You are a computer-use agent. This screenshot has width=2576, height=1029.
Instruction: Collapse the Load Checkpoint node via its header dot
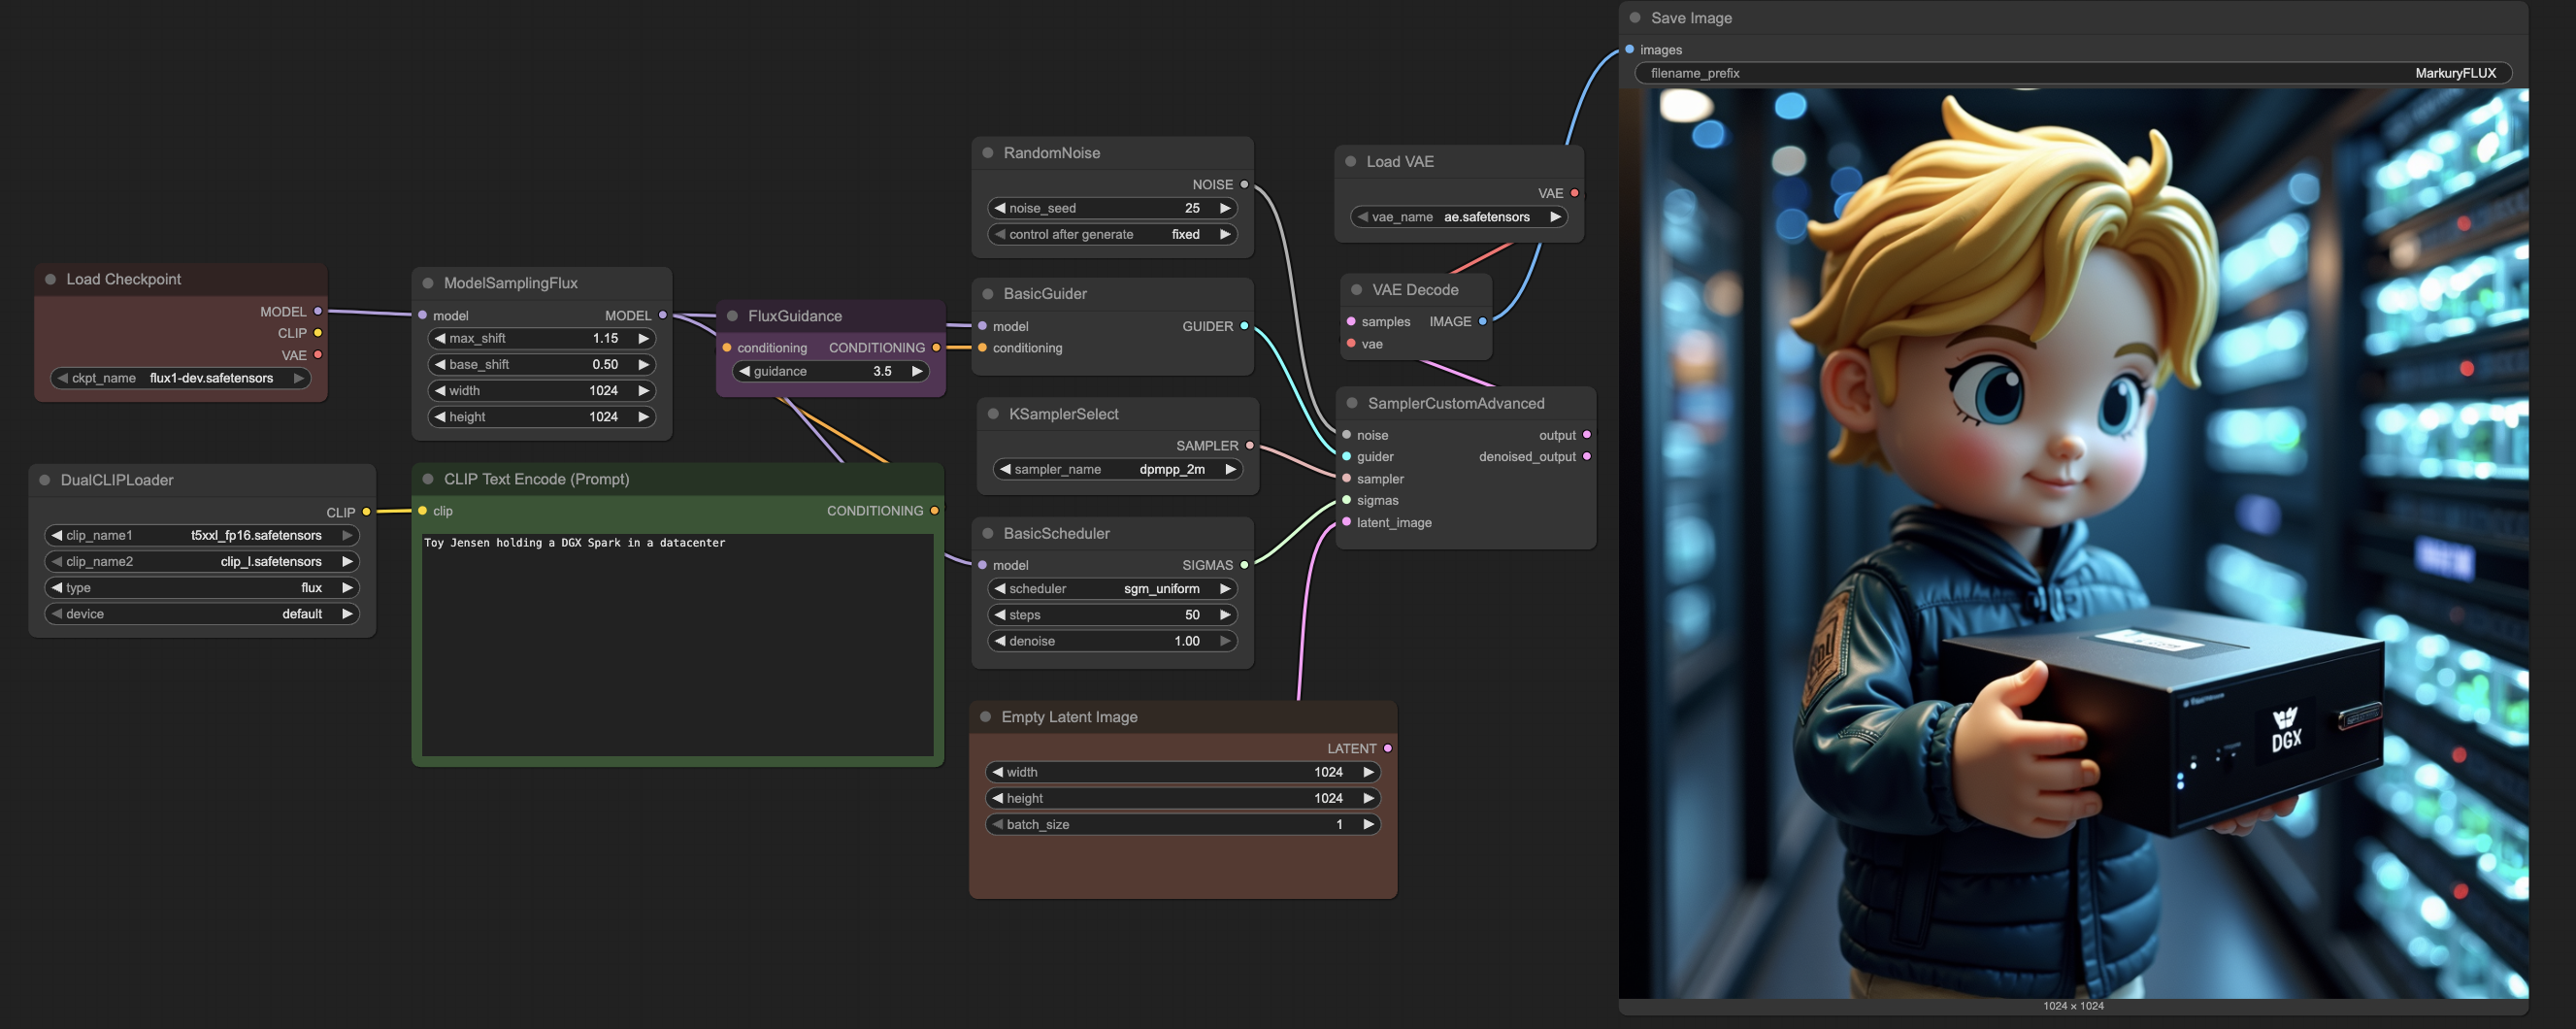click(51, 280)
